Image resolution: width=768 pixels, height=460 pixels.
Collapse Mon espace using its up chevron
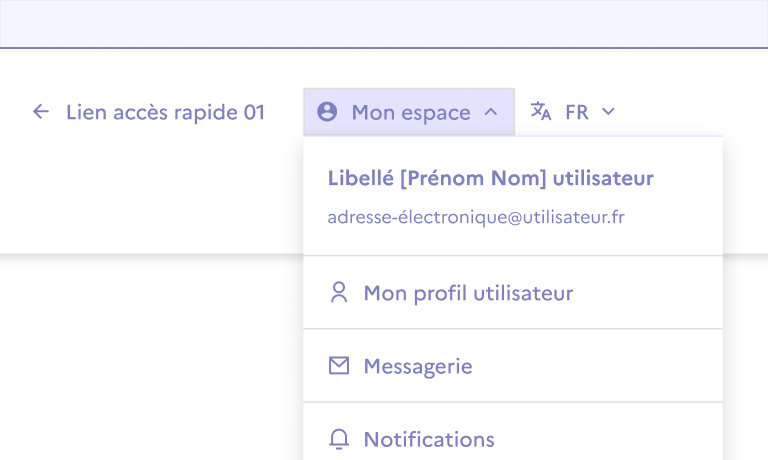(x=490, y=112)
